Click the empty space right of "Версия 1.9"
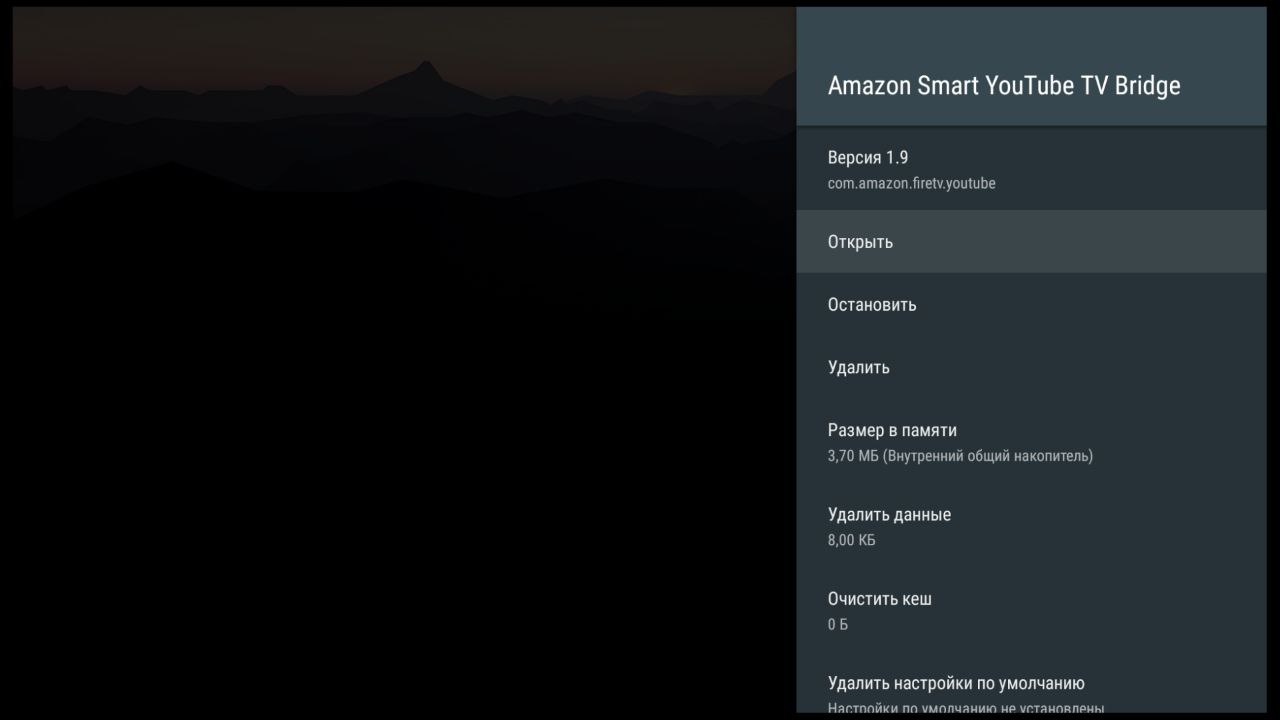 coord(1100,158)
